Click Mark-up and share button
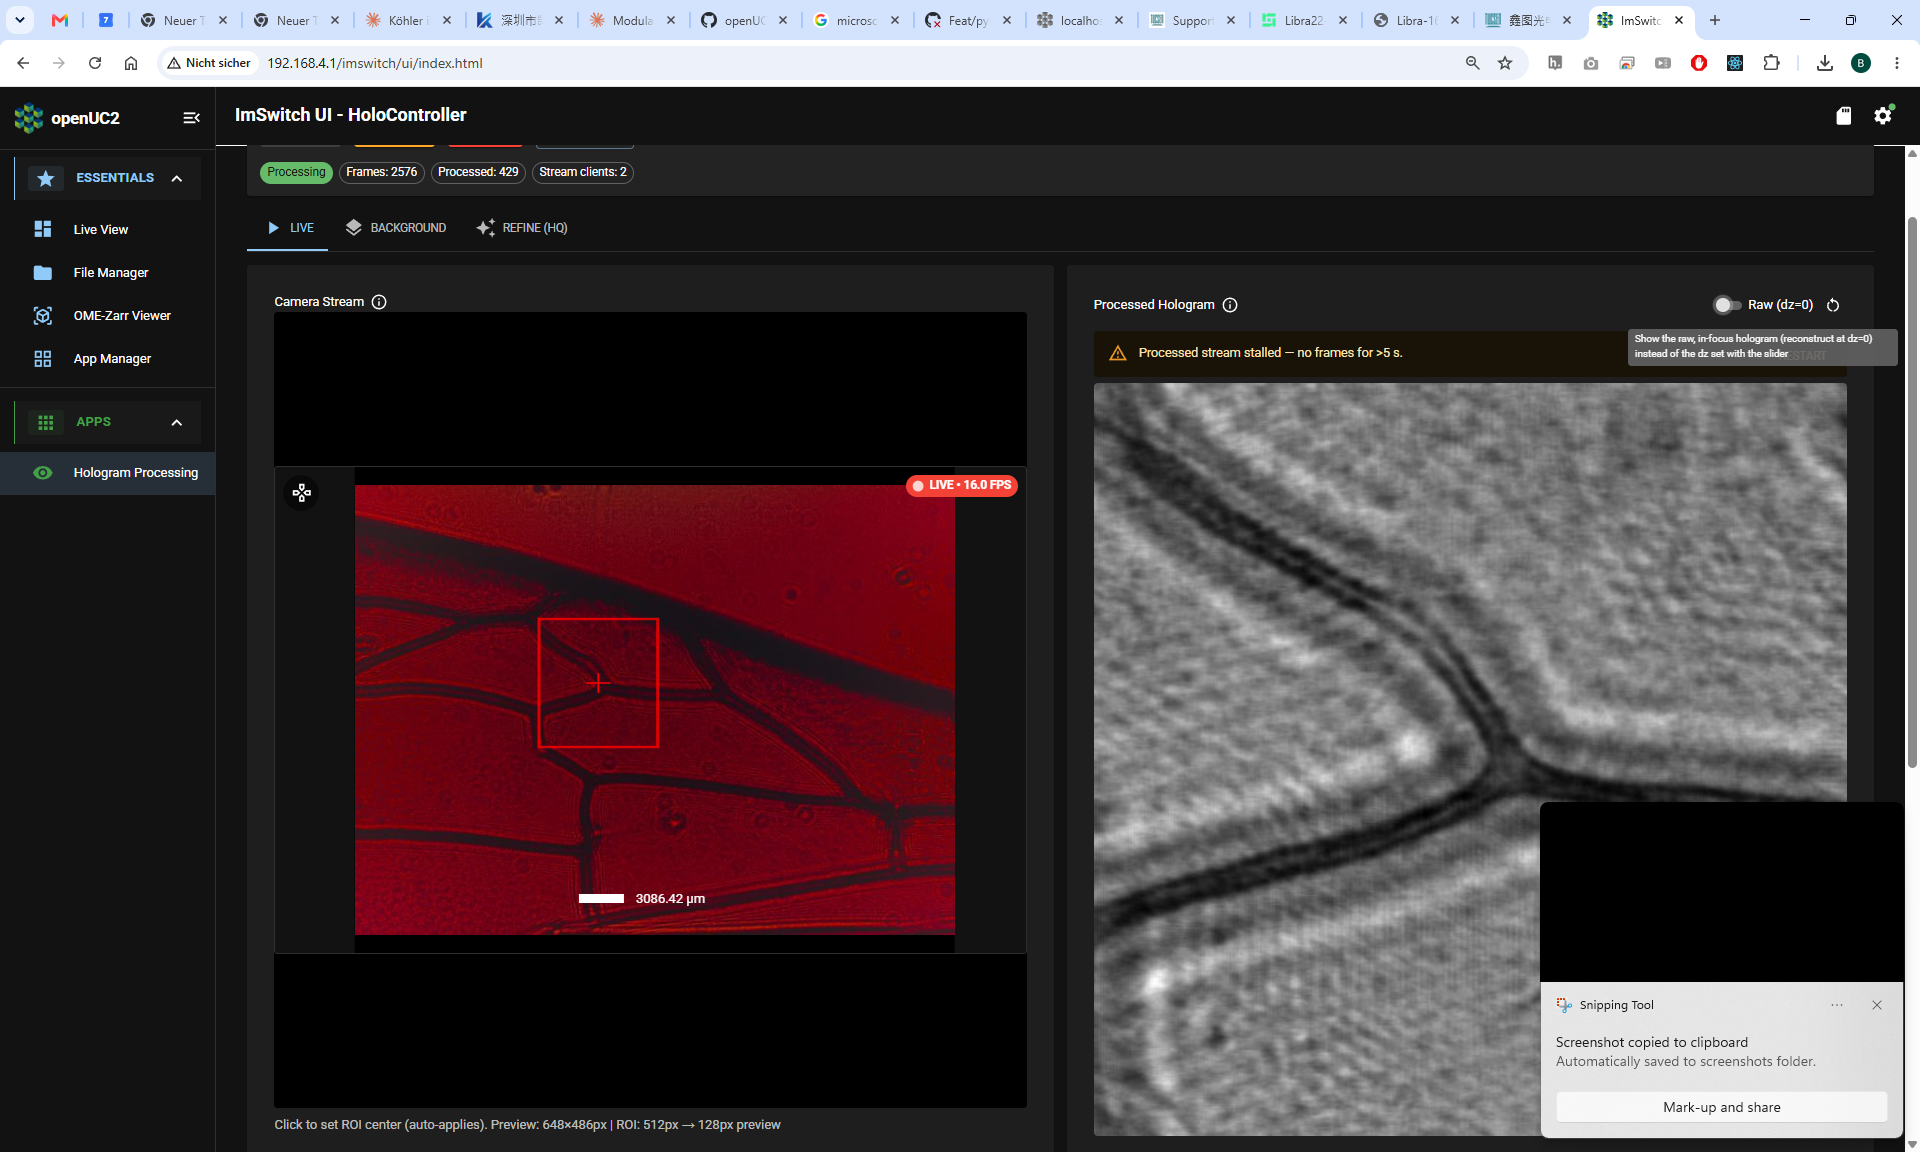 pyautogui.click(x=1721, y=1107)
